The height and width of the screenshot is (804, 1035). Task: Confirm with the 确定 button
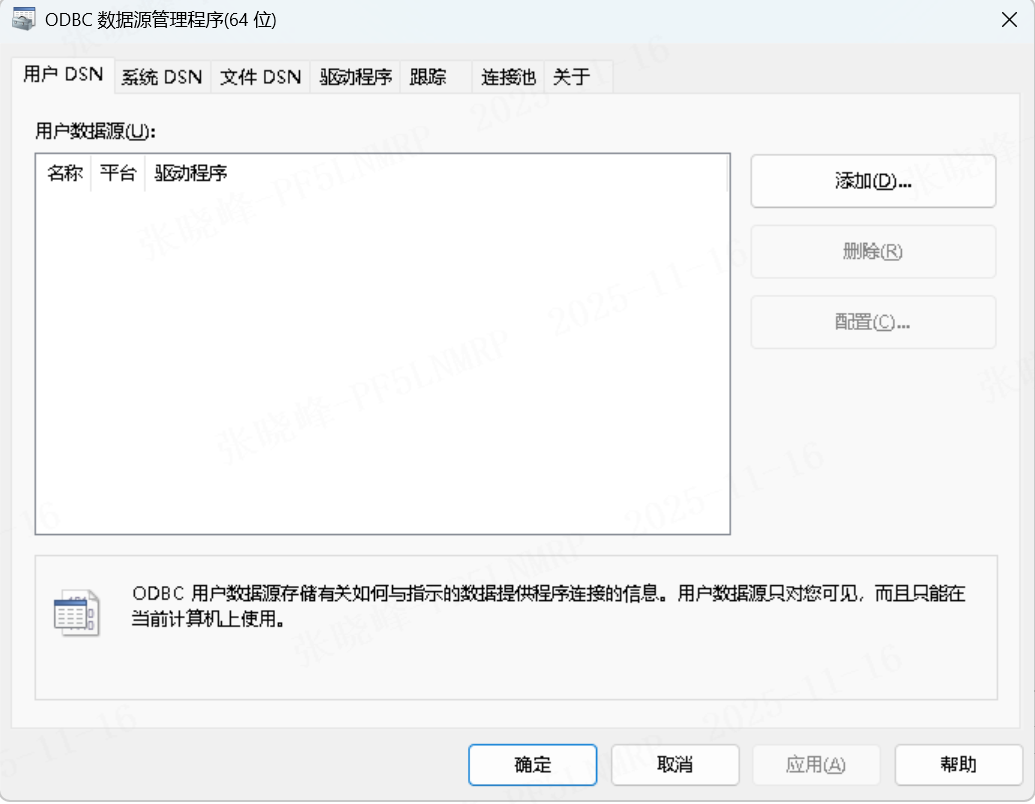(x=533, y=765)
